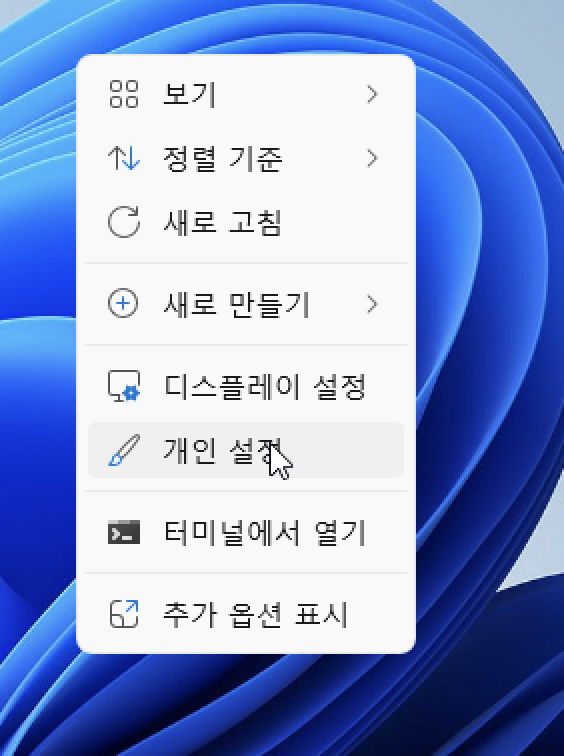This screenshot has width=564, height=756.
Task: Select 개인 설정 (Personalize) menu entry
Action: [246, 450]
